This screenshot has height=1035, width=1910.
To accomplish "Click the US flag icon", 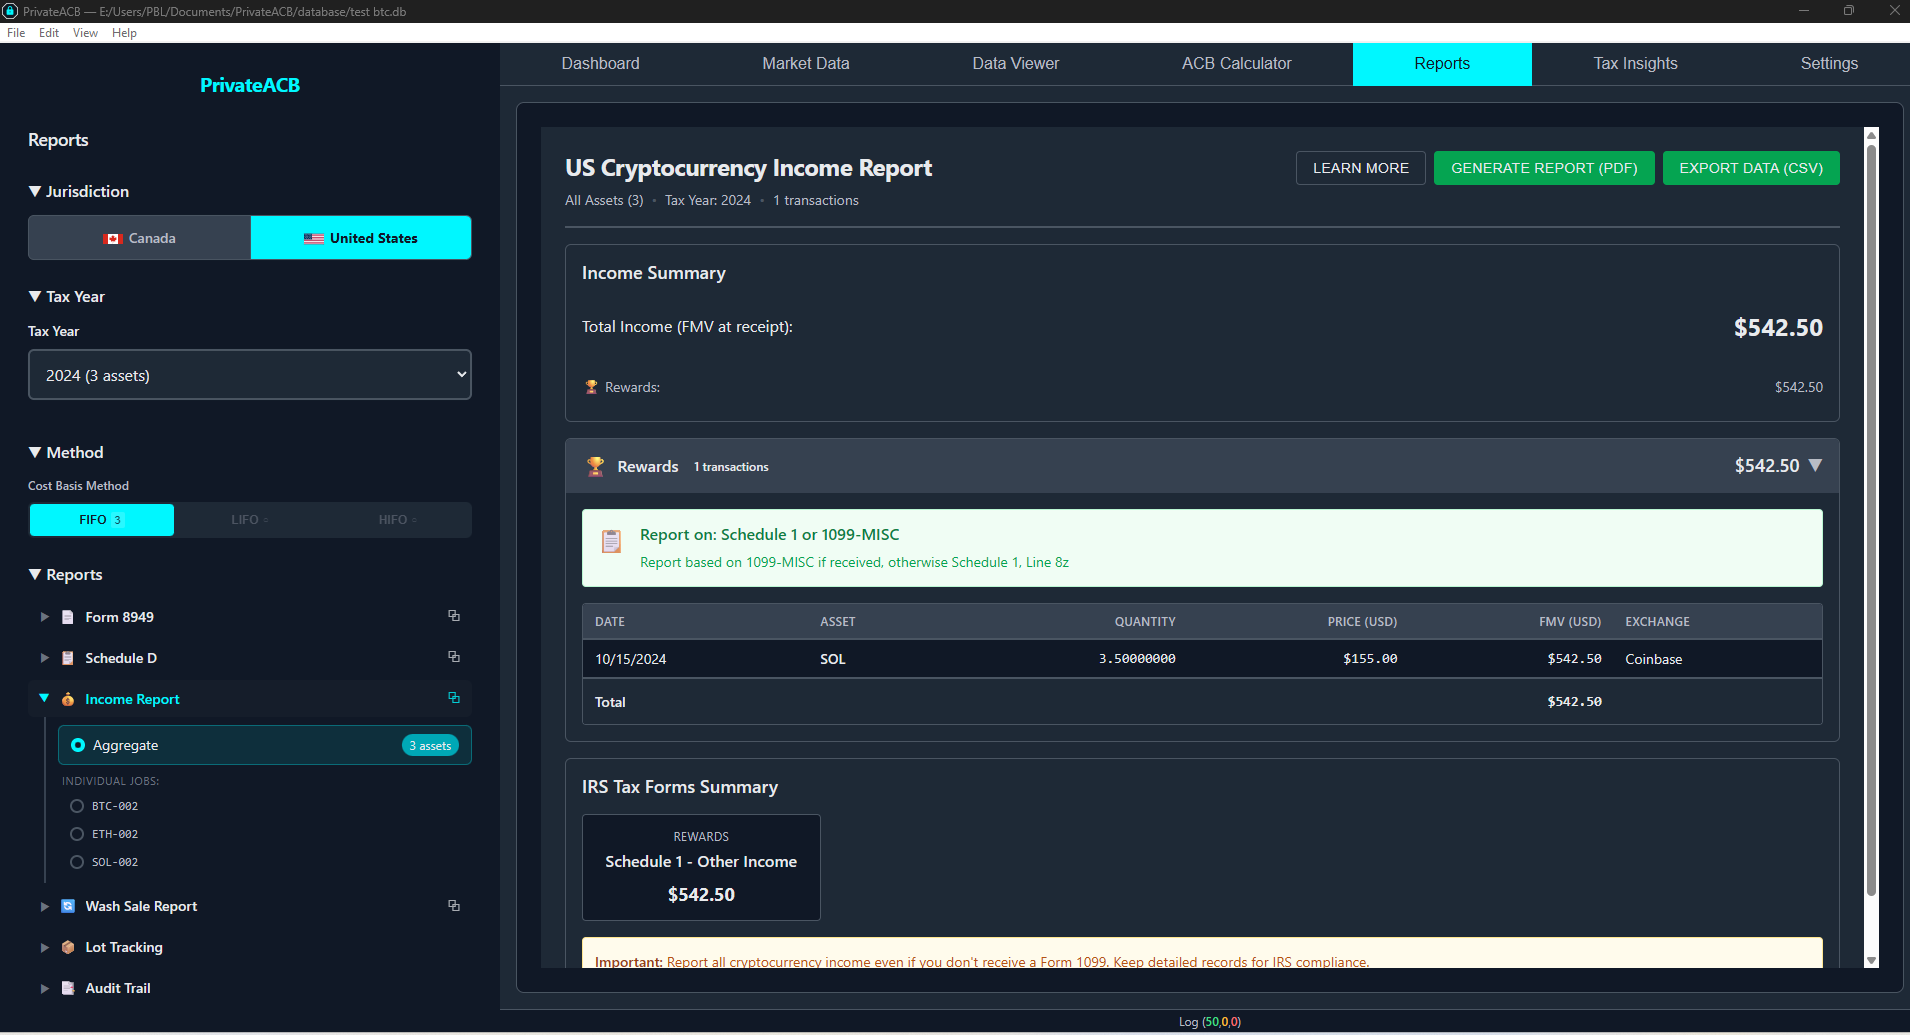I will 314,239.
